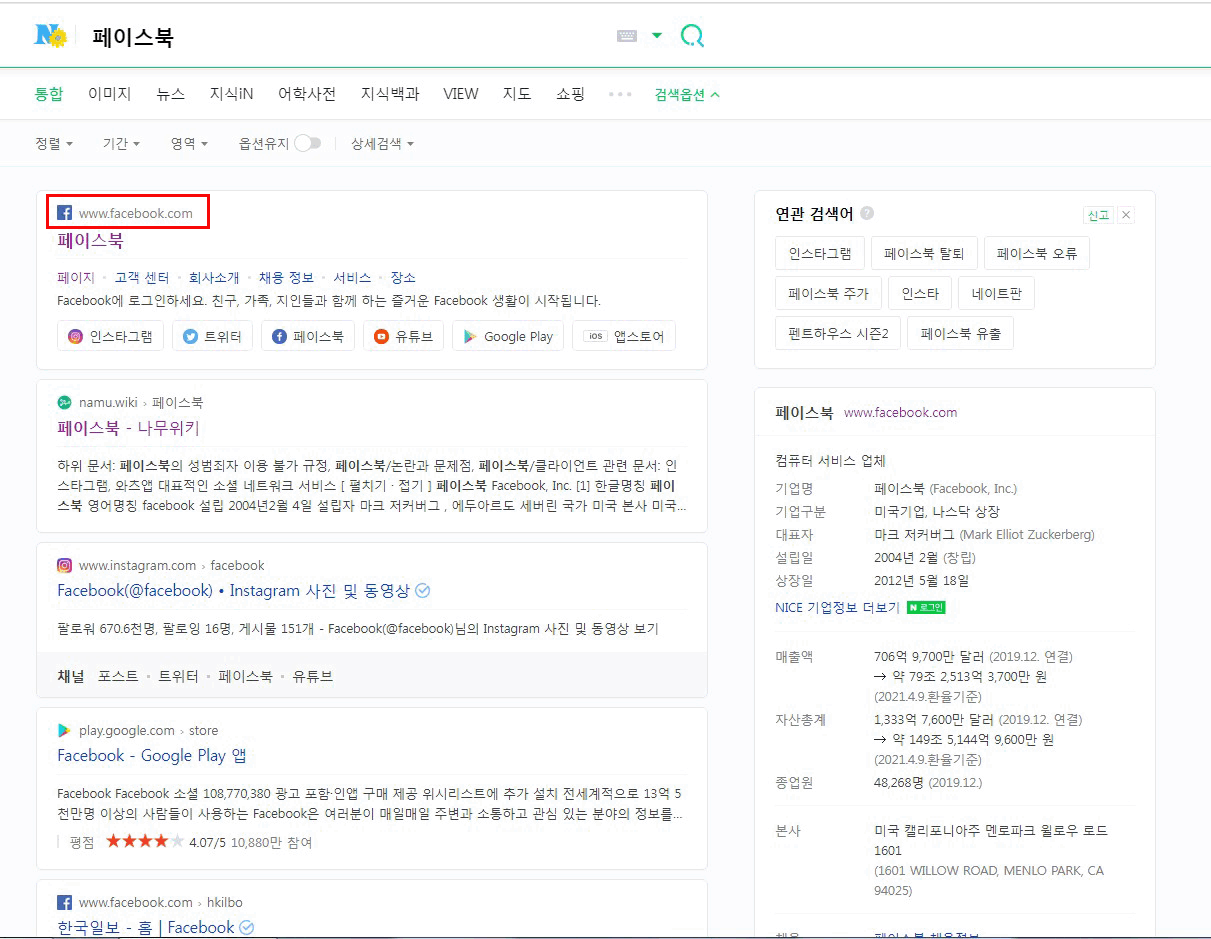The height and width of the screenshot is (939, 1211).
Task: Click the 트위터 channel button
Action: tap(212, 336)
